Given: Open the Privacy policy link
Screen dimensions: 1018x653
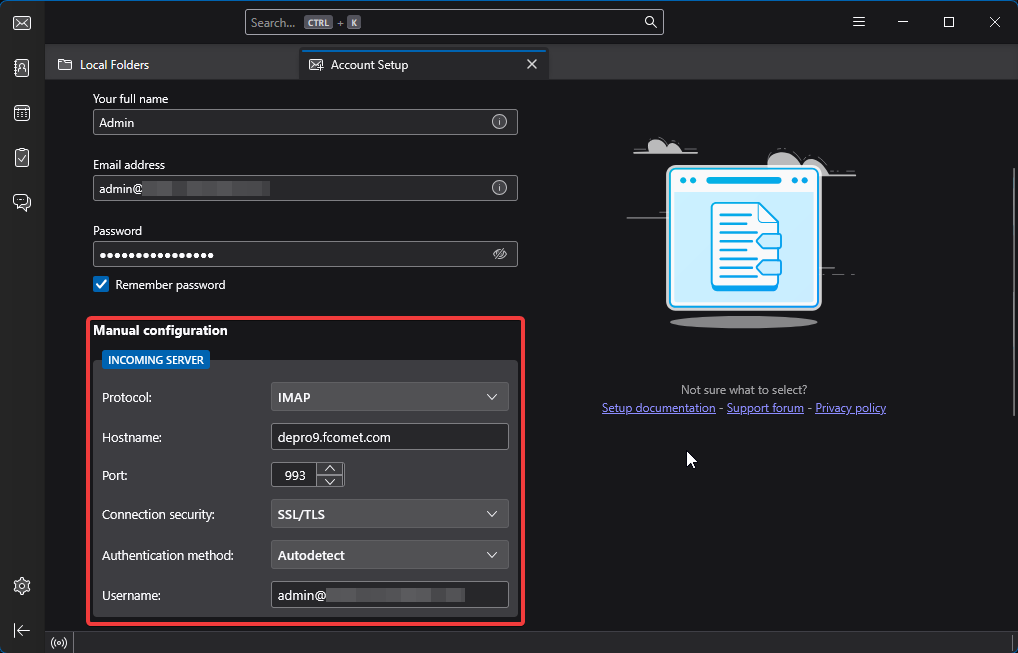Looking at the screenshot, I should click(x=850, y=408).
